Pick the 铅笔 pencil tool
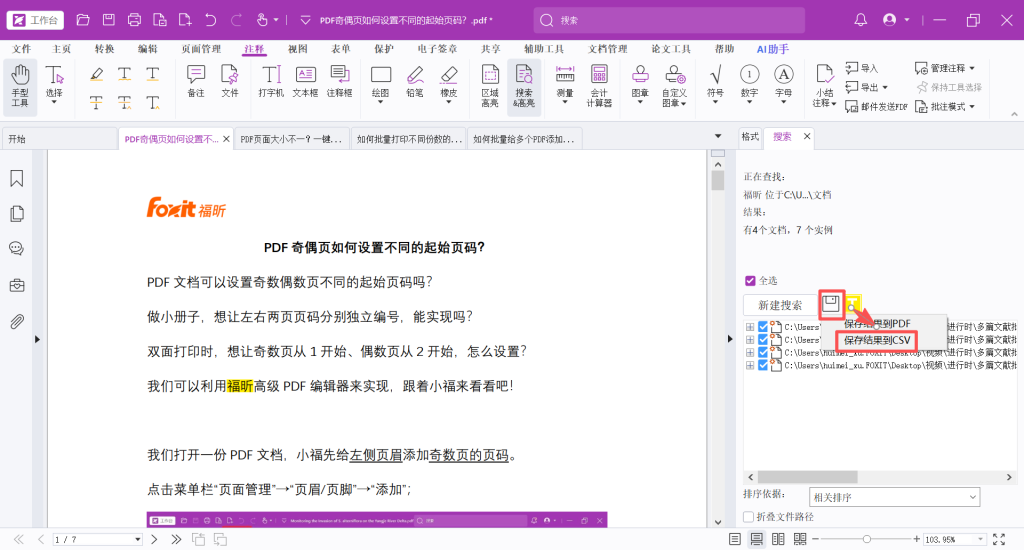 click(415, 82)
